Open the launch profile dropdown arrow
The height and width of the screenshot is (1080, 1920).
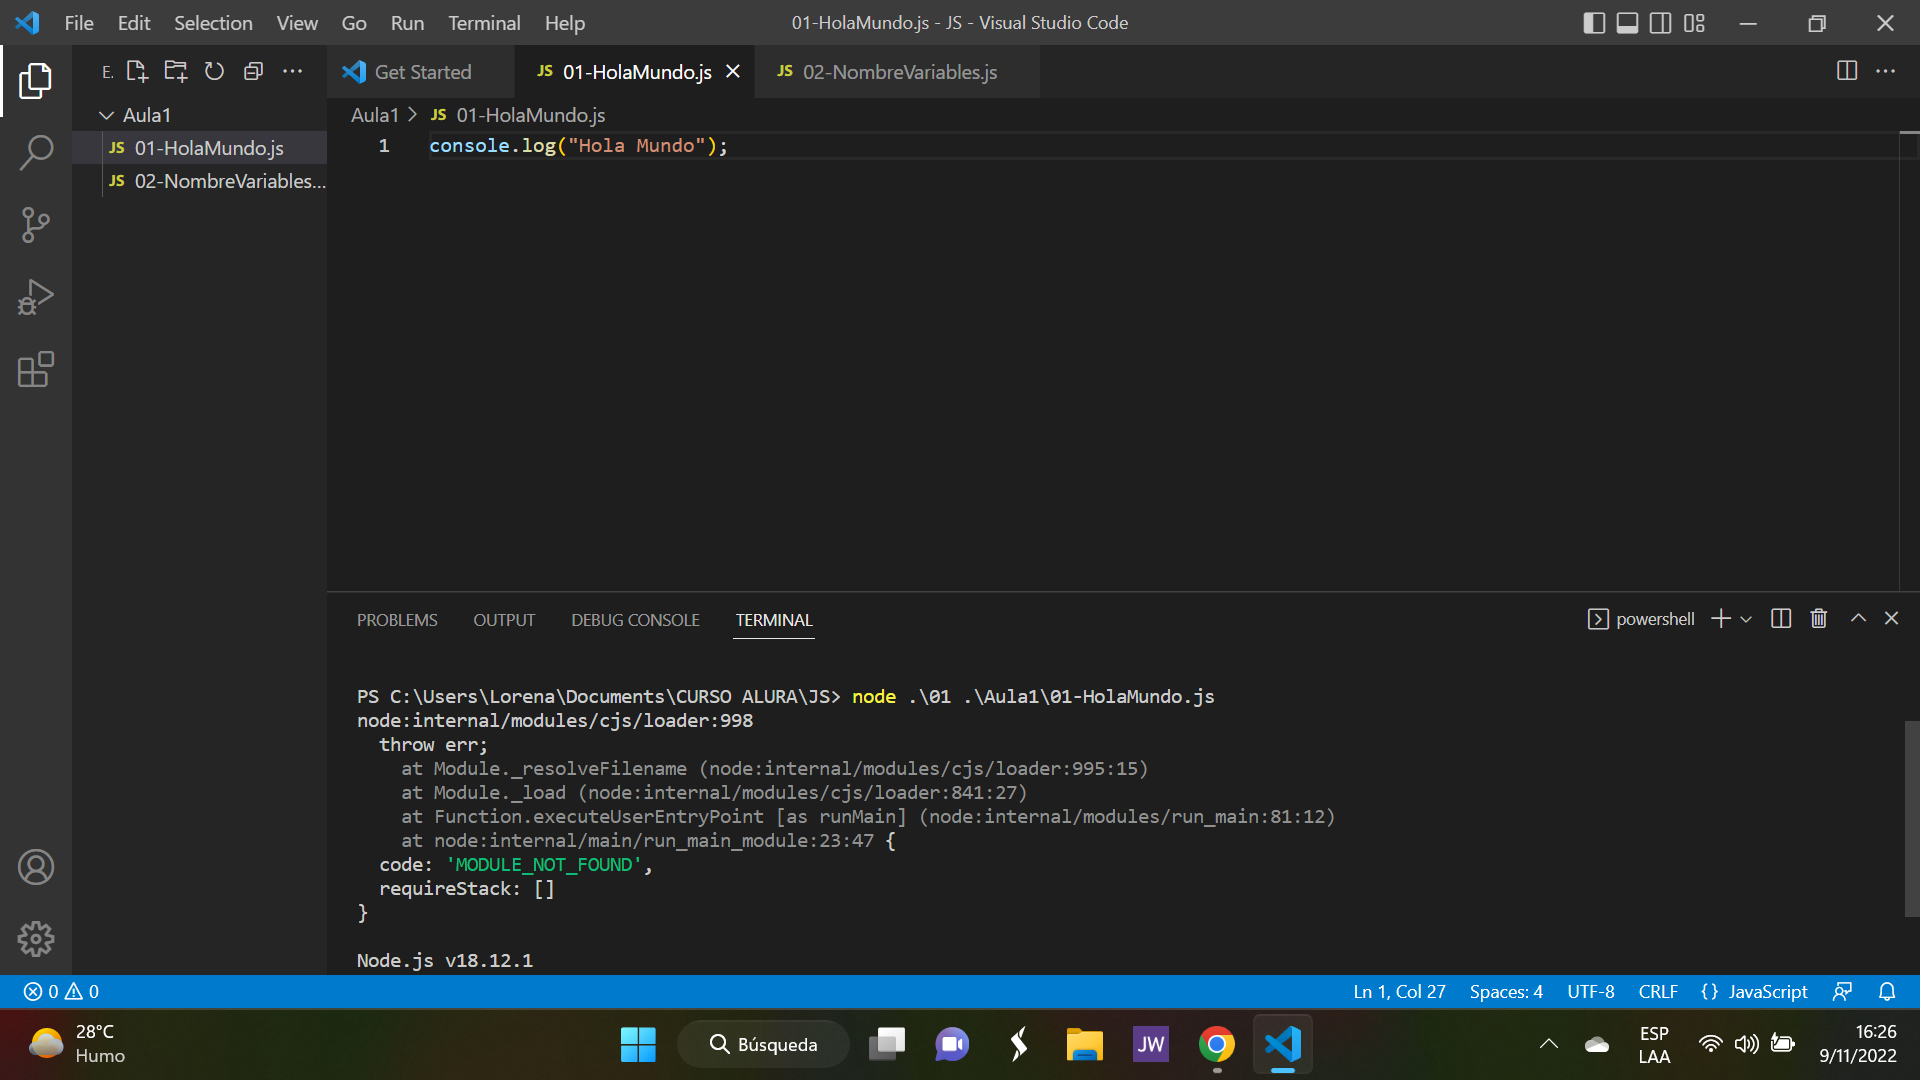pos(1746,619)
